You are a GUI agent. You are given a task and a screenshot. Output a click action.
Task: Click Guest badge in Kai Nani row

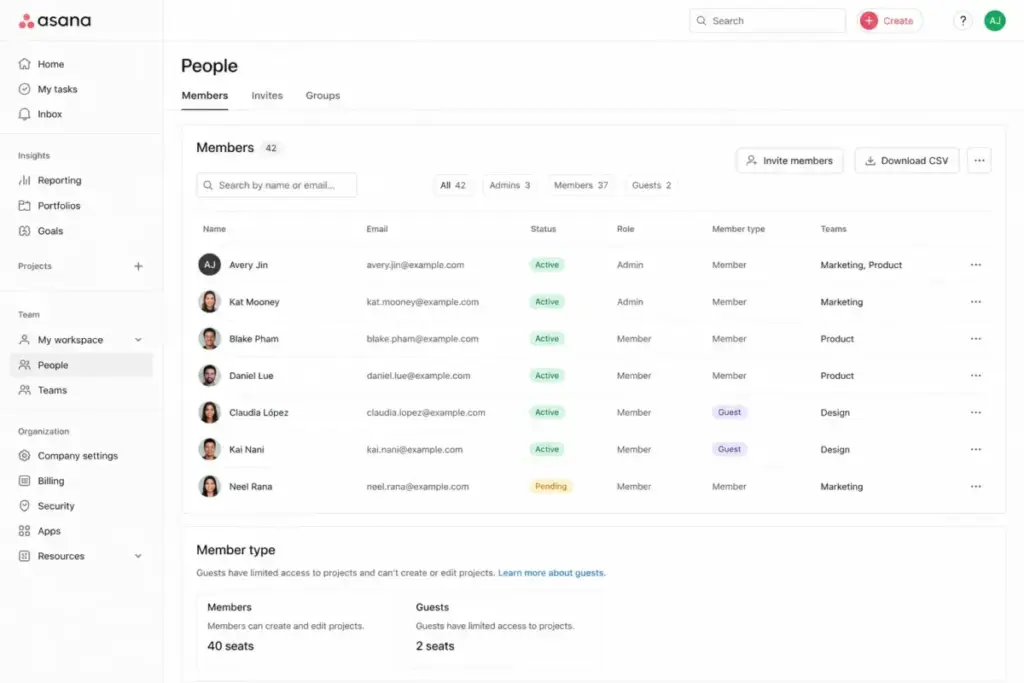tap(729, 449)
